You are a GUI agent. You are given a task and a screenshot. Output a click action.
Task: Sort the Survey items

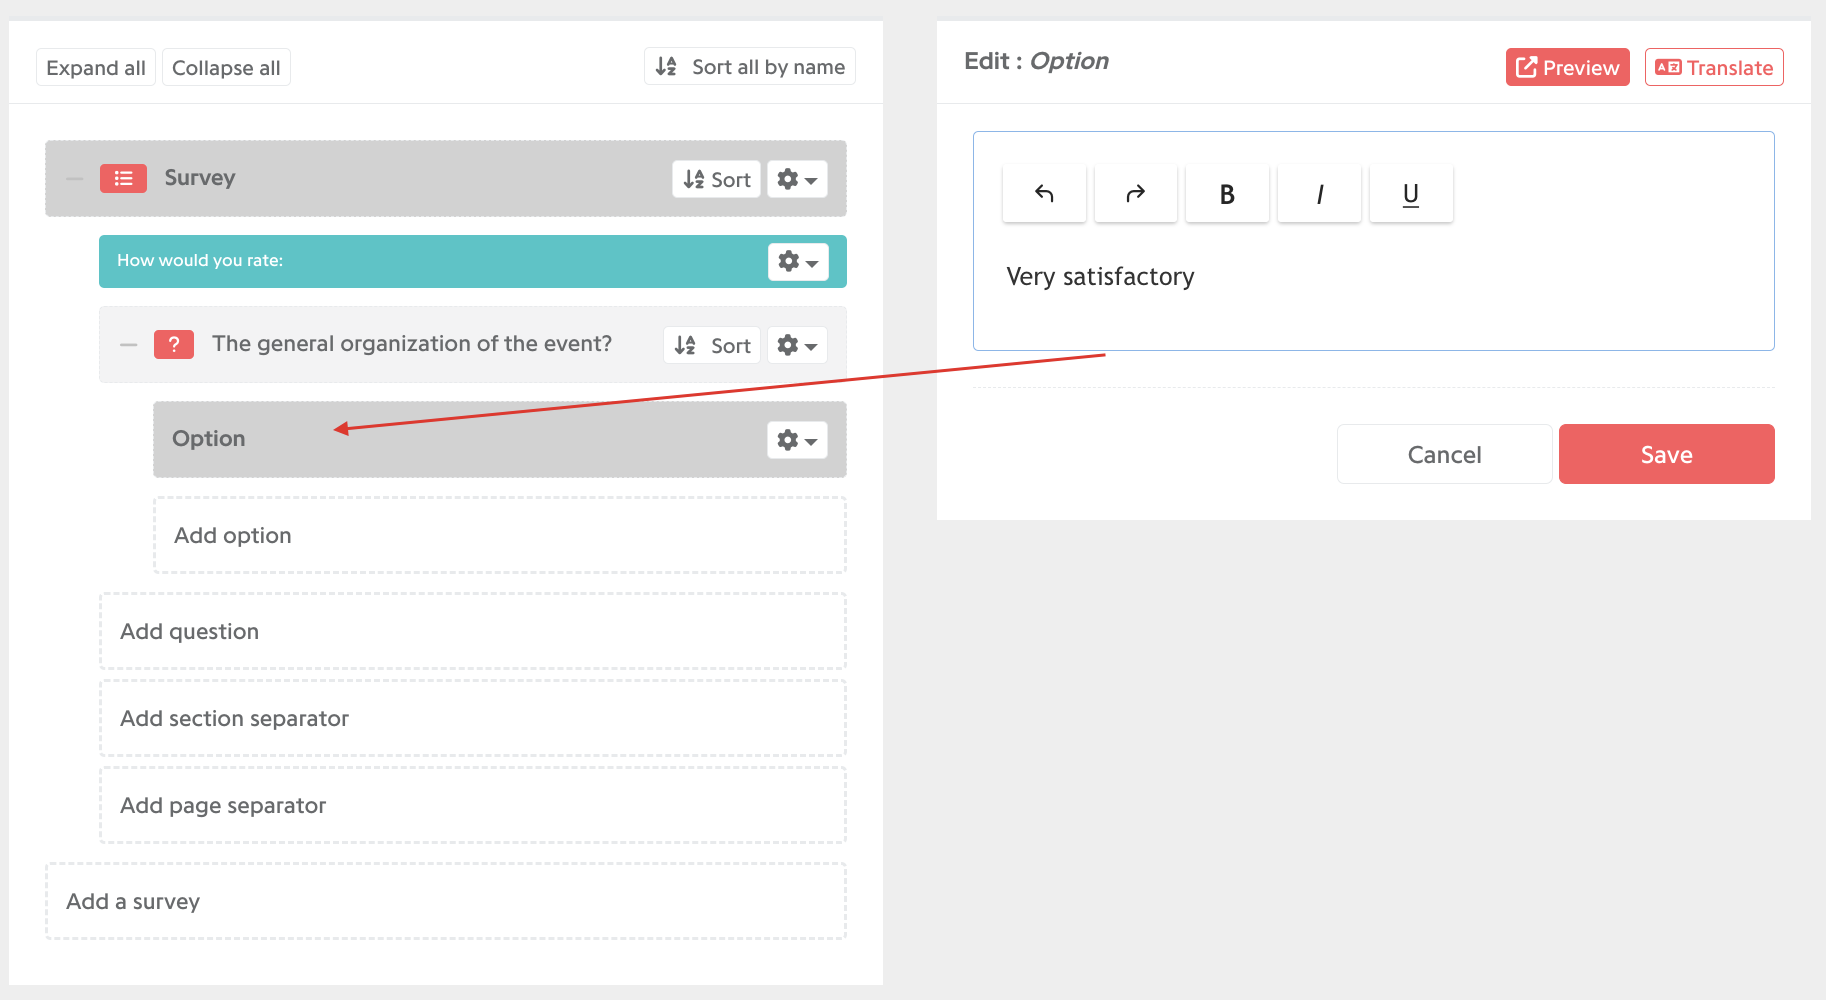point(716,179)
